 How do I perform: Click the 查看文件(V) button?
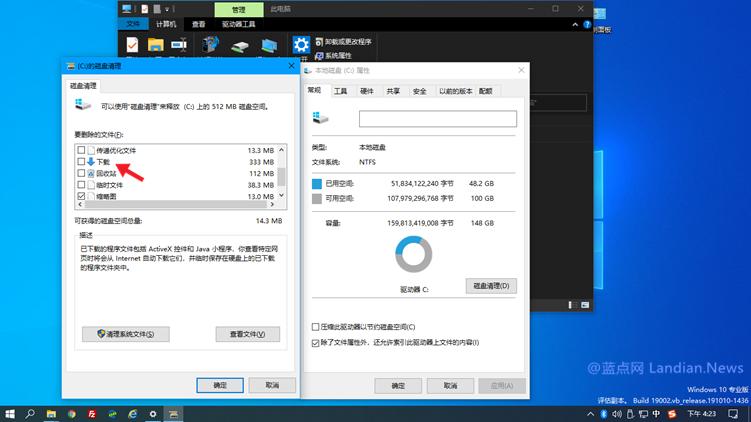(248, 334)
